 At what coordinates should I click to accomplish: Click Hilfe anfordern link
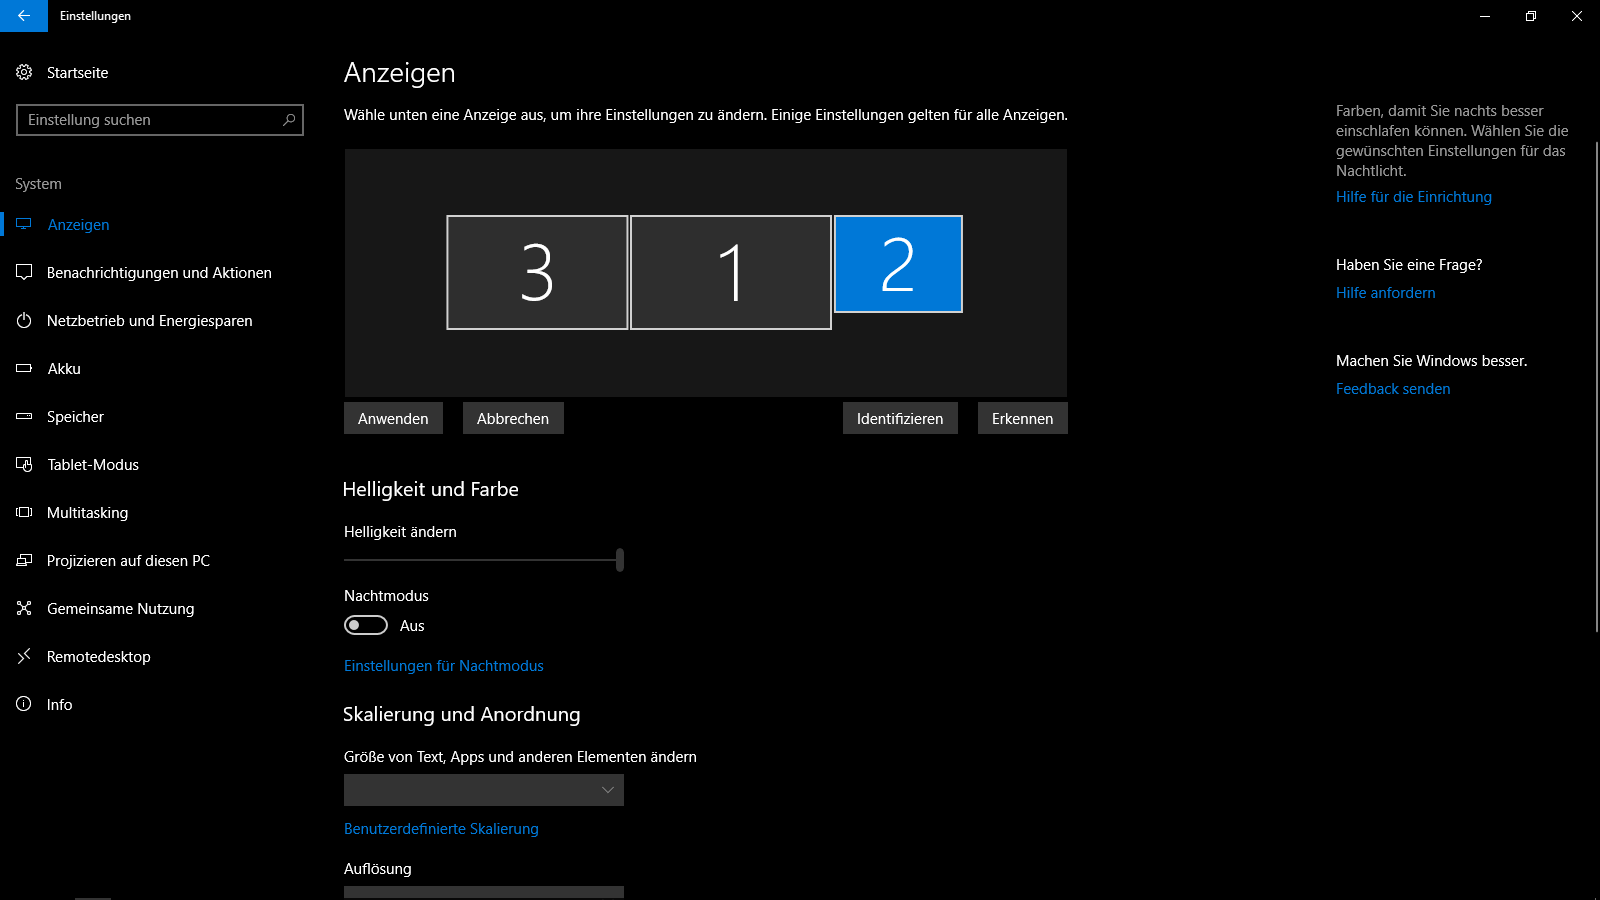click(1386, 293)
